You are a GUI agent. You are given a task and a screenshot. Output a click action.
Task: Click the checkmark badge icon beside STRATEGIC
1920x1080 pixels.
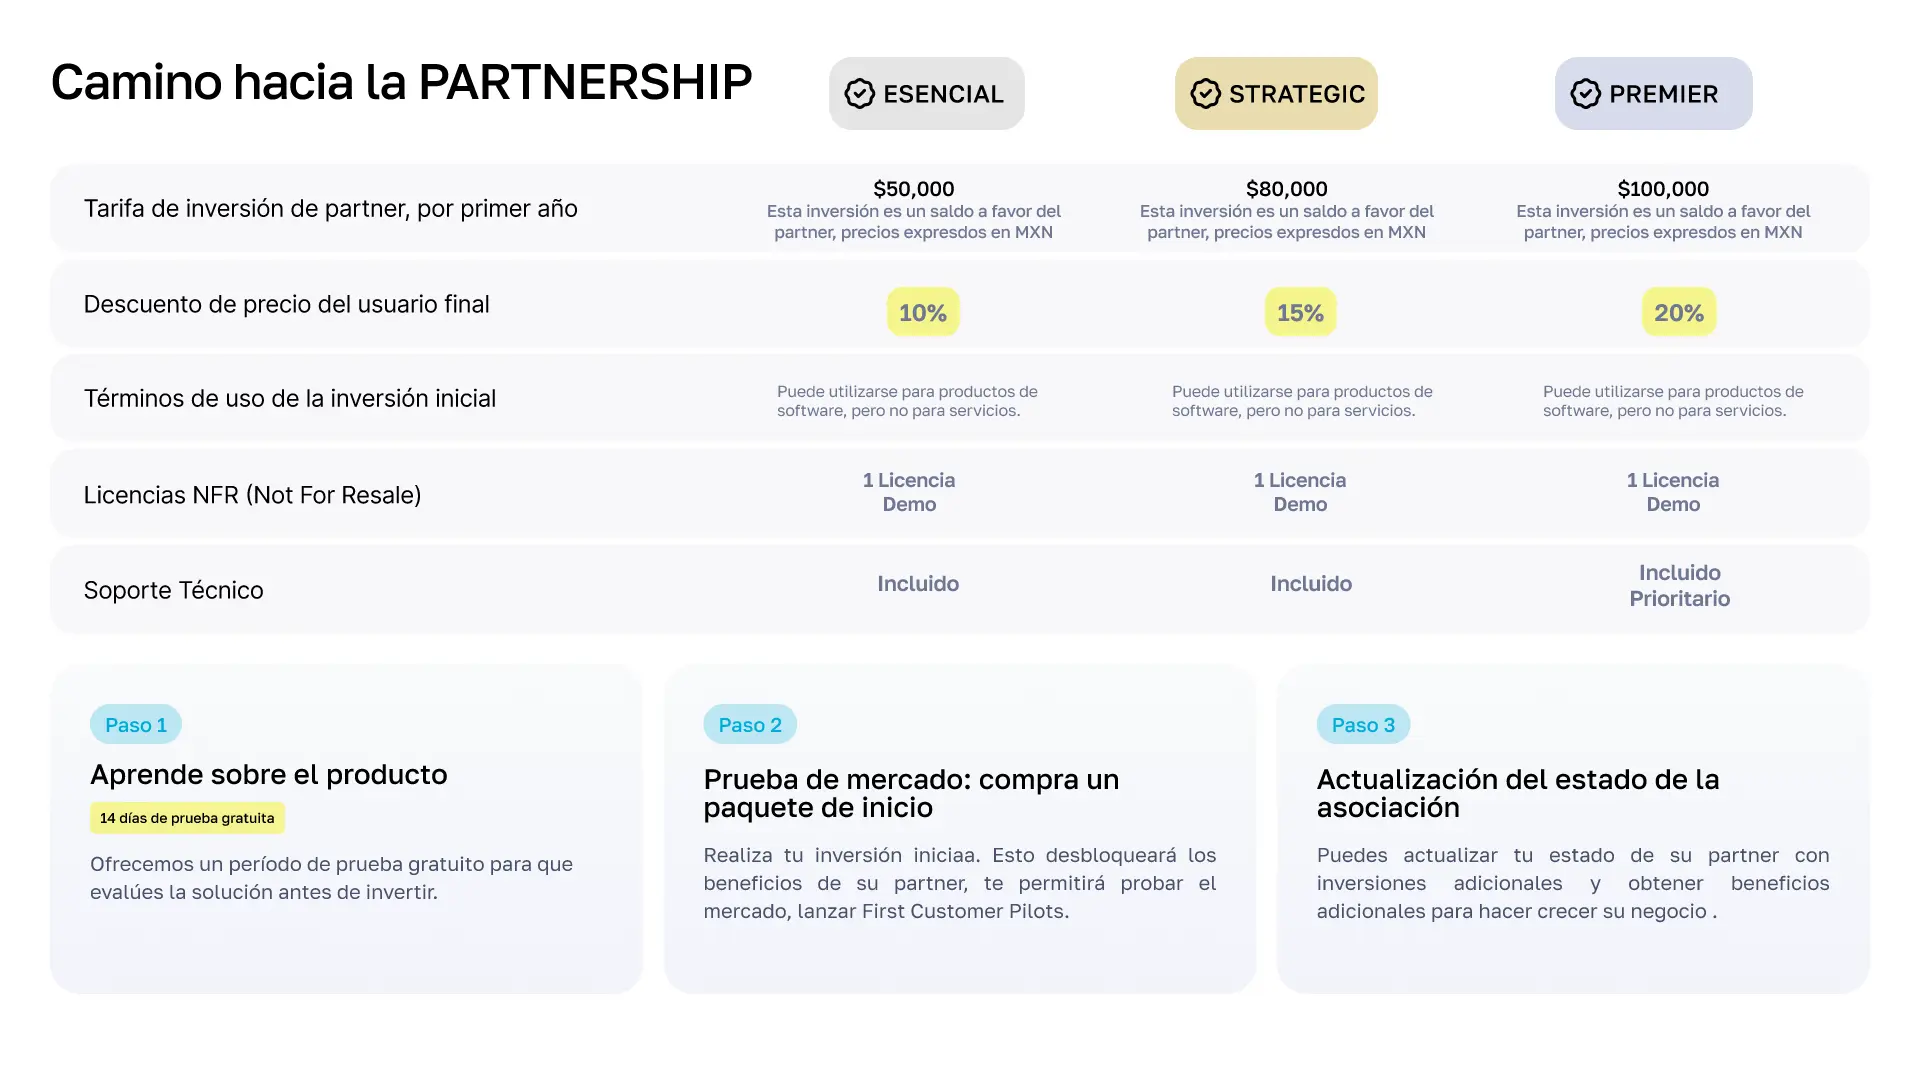pyautogui.click(x=1205, y=94)
